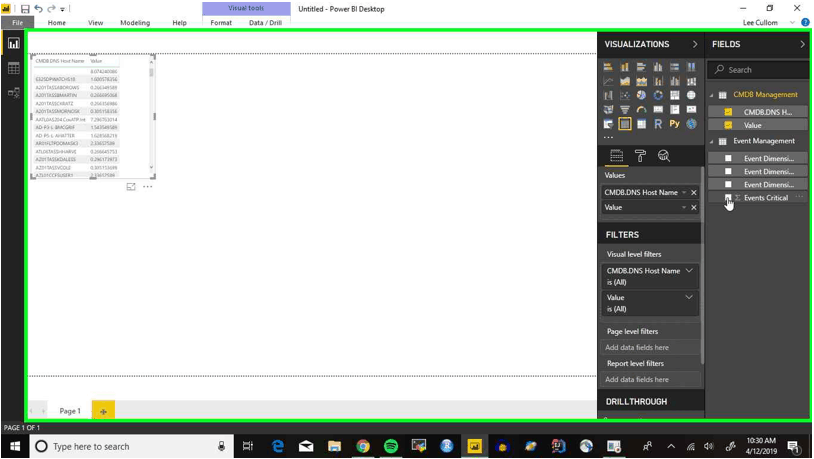Image resolution: width=814 pixels, height=459 pixels.
Task: Select the 100% stacked bar chart visualization
Action: [x=674, y=67]
